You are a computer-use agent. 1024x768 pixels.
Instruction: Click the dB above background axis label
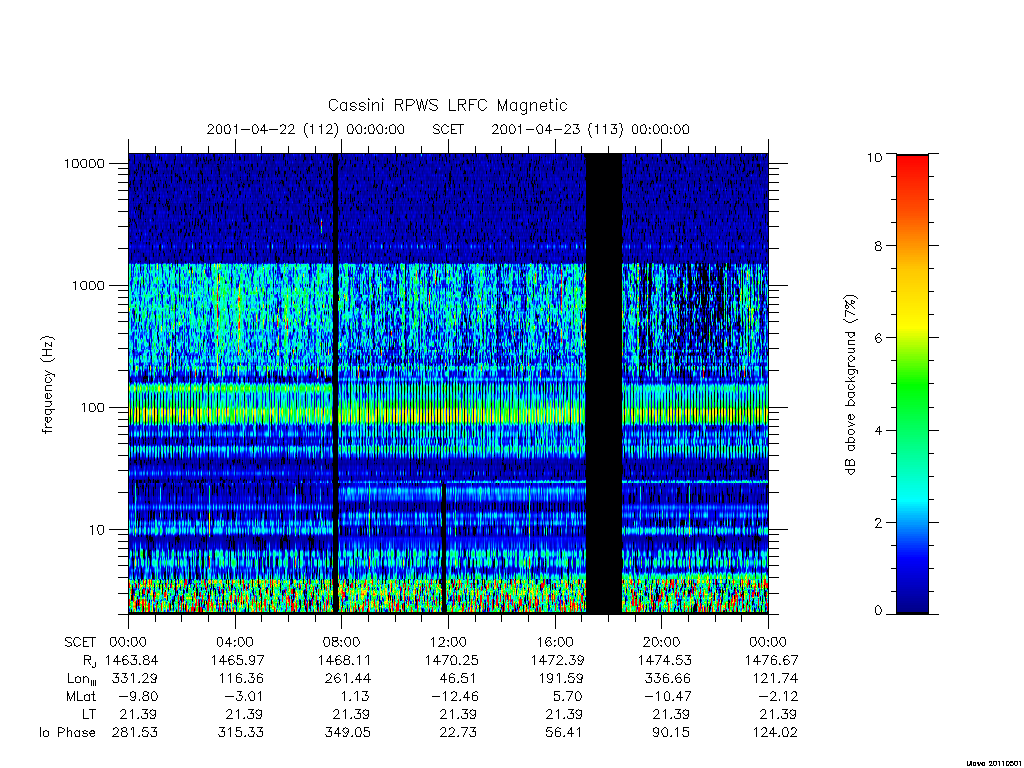(x=850, y=384)
